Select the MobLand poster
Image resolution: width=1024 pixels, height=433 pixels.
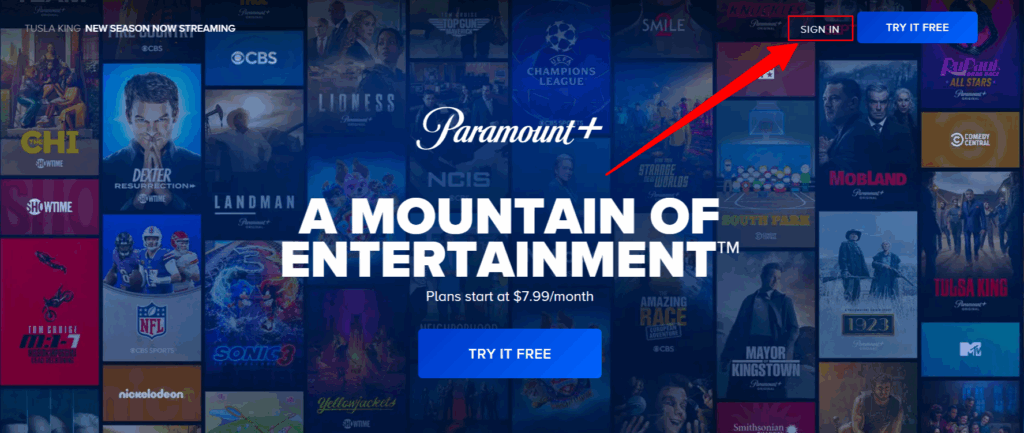tap(867, 134)
